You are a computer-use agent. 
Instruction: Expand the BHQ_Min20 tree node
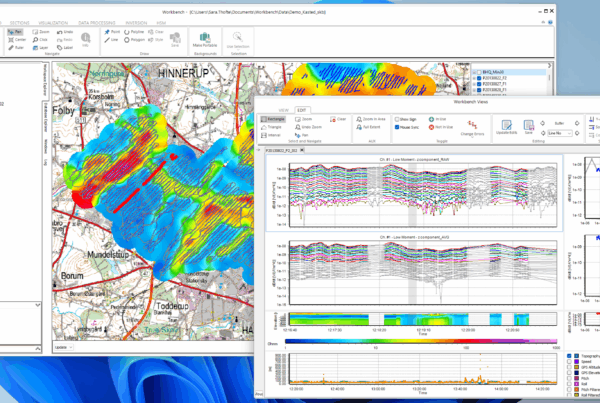[x=474, y=72]
